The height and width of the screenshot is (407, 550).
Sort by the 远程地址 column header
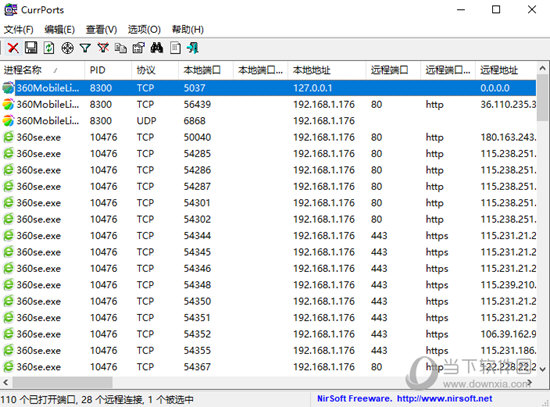[506, 70]
